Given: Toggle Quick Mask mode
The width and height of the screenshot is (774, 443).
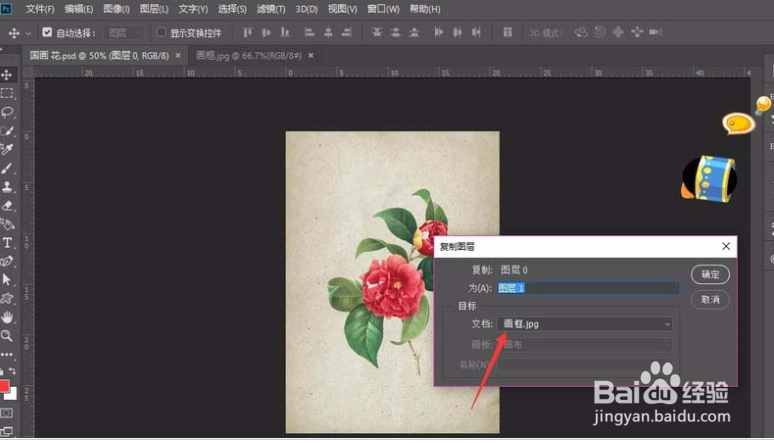Looking at the screenshot, I should [7, 413].
